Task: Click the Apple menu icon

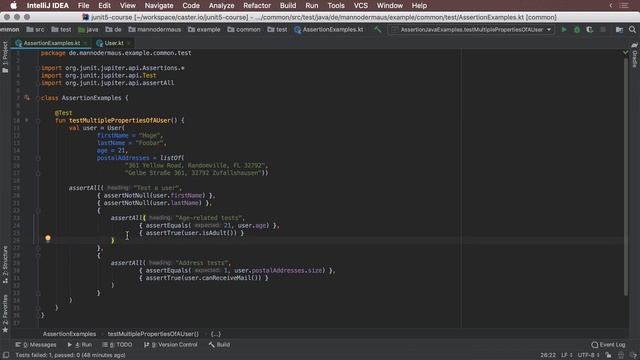Action: [13, 6]
